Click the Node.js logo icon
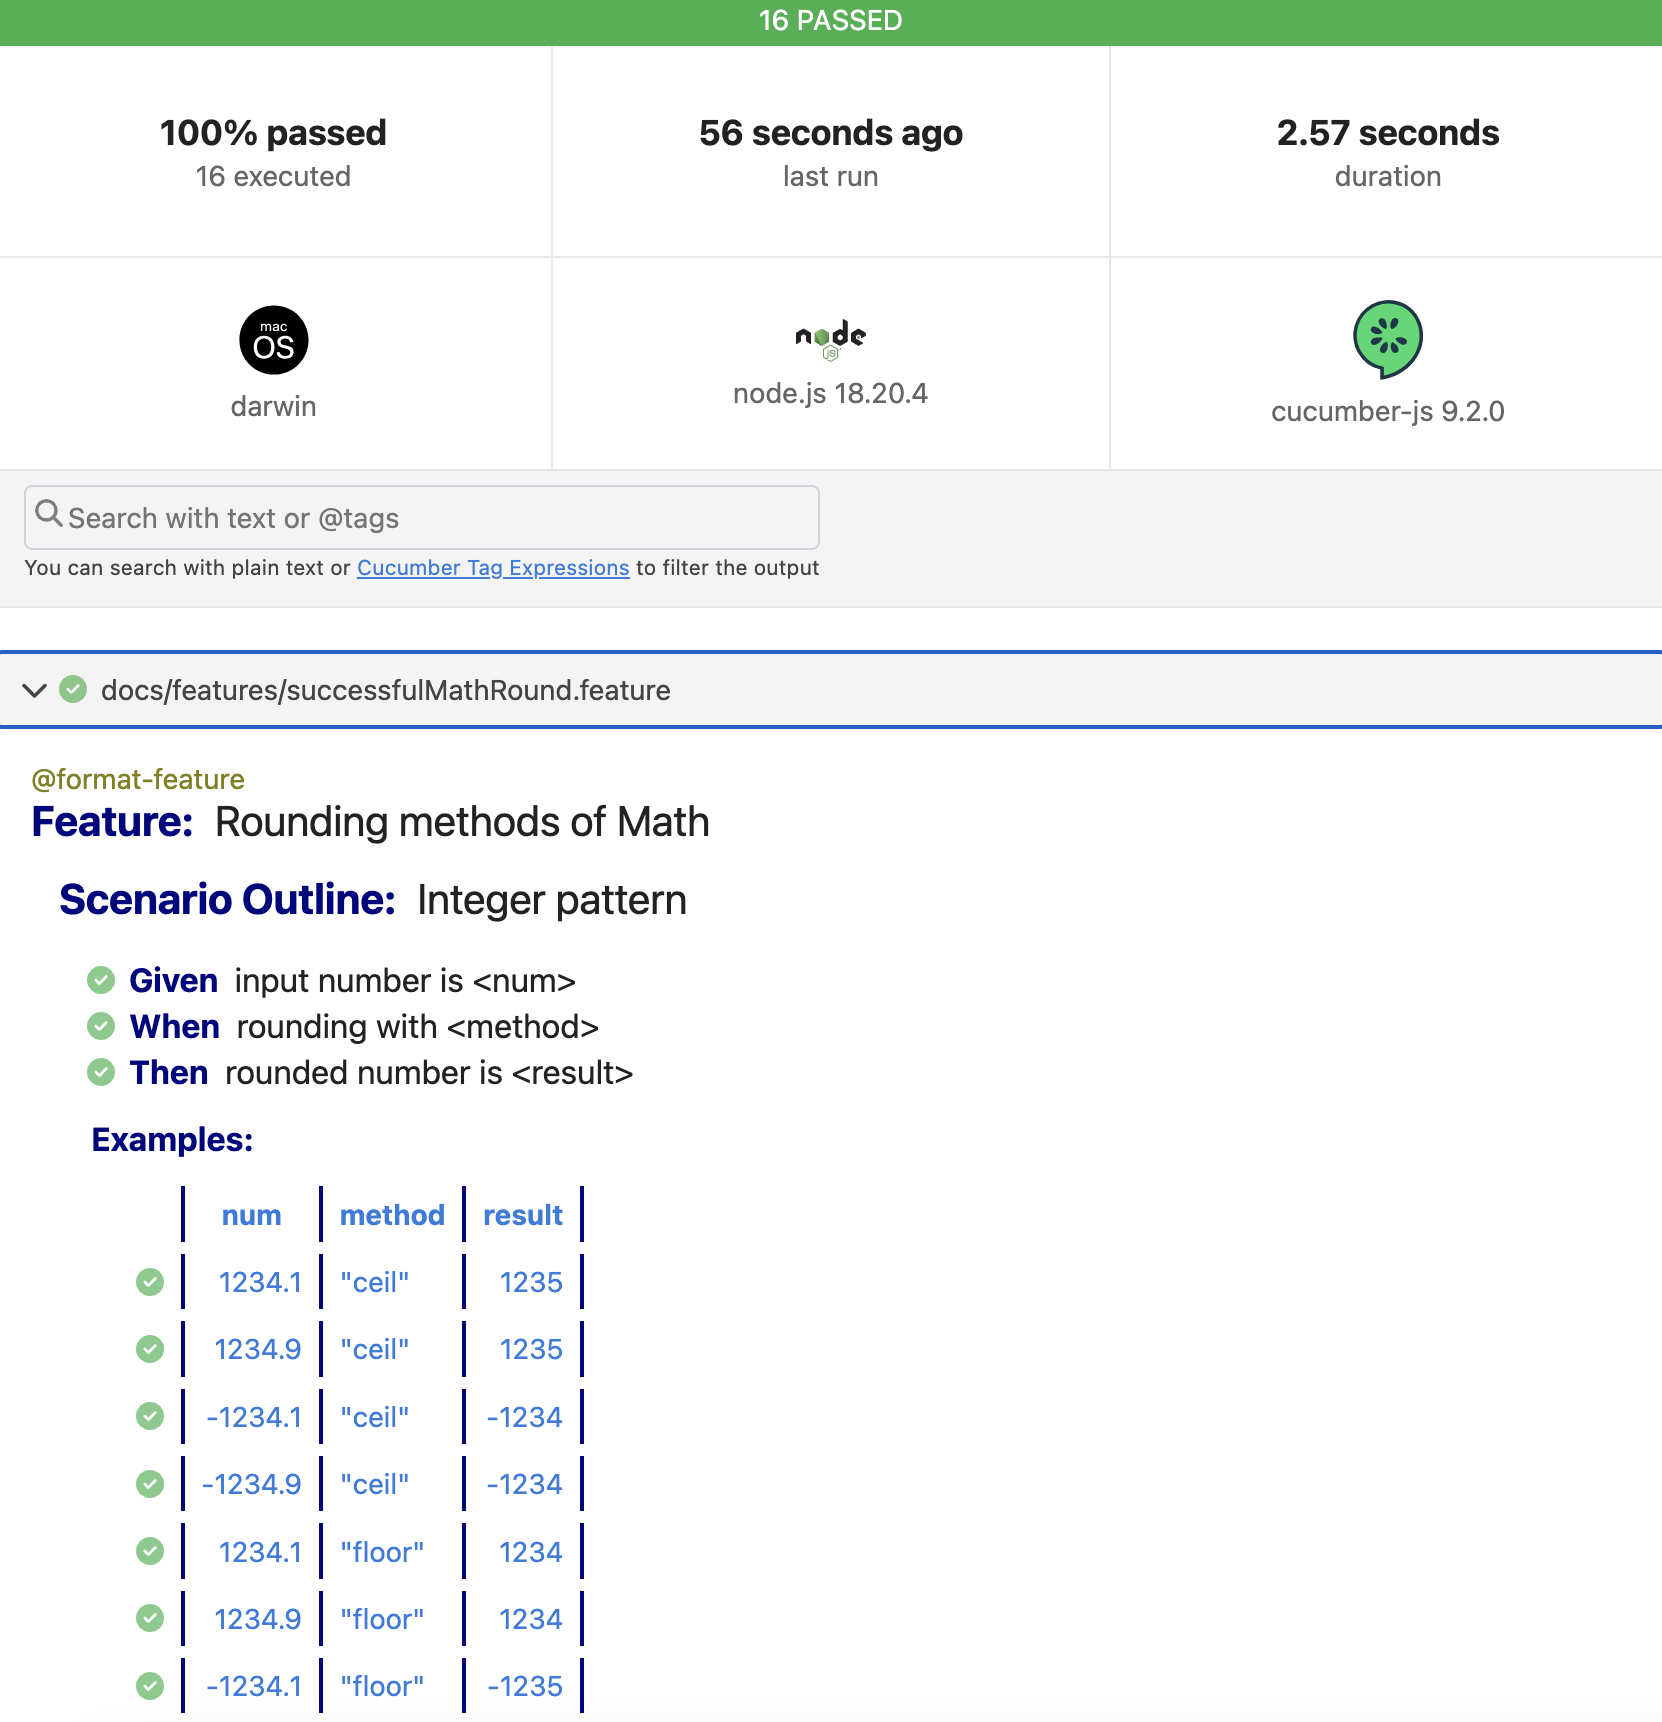This screenshot has height=1722, width=1662. coord(830,338)
